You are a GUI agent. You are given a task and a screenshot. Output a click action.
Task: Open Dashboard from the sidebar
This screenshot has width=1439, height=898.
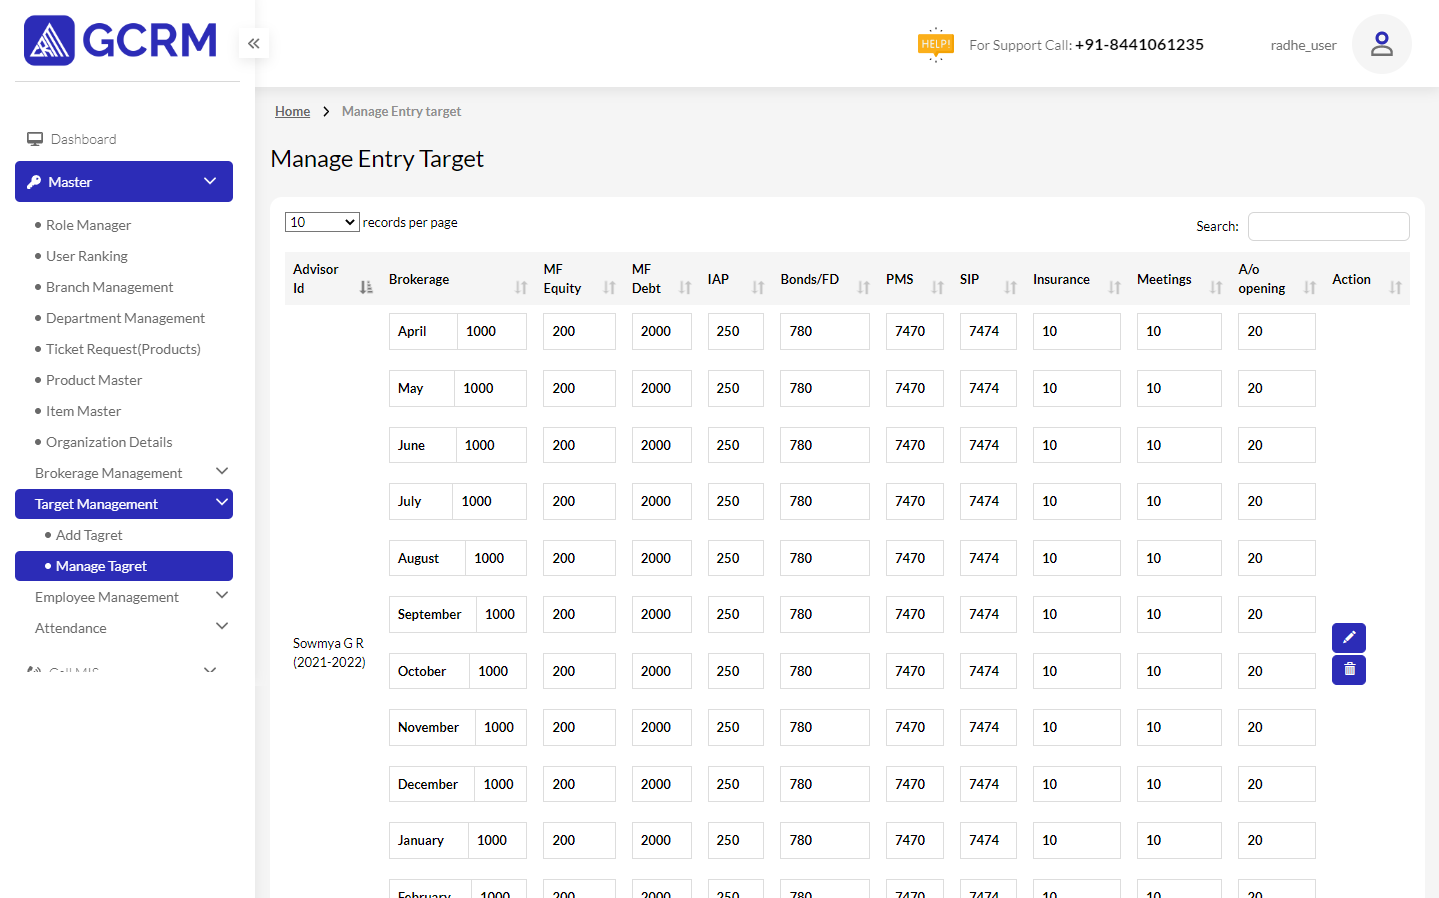point(83,139)
